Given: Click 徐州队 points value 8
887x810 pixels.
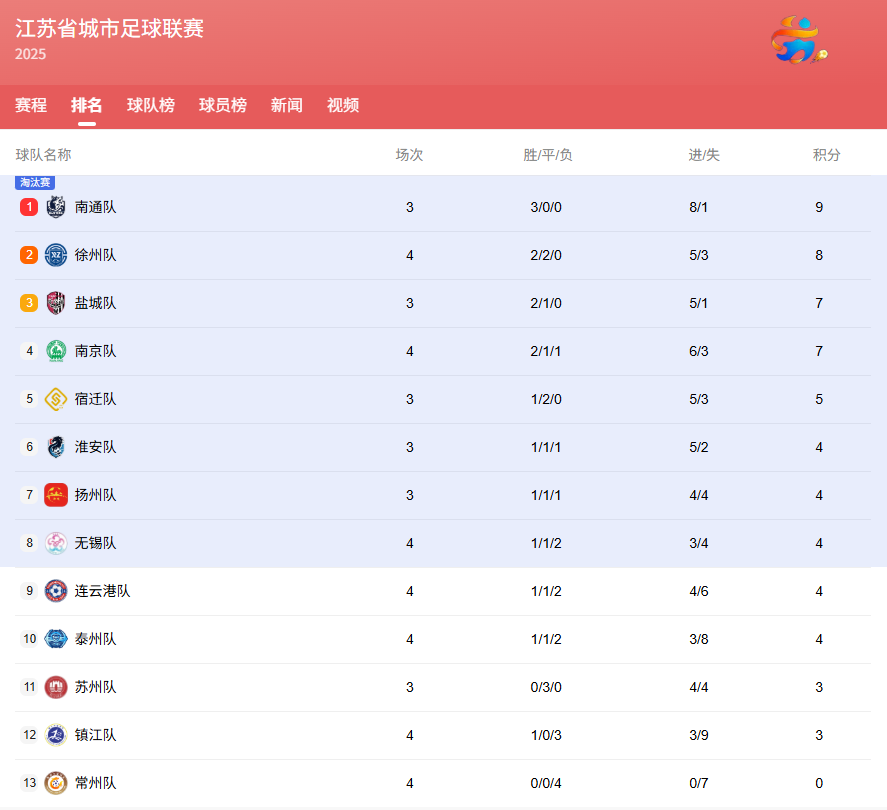Looking at the screenshot, I should tap(819, 255).
